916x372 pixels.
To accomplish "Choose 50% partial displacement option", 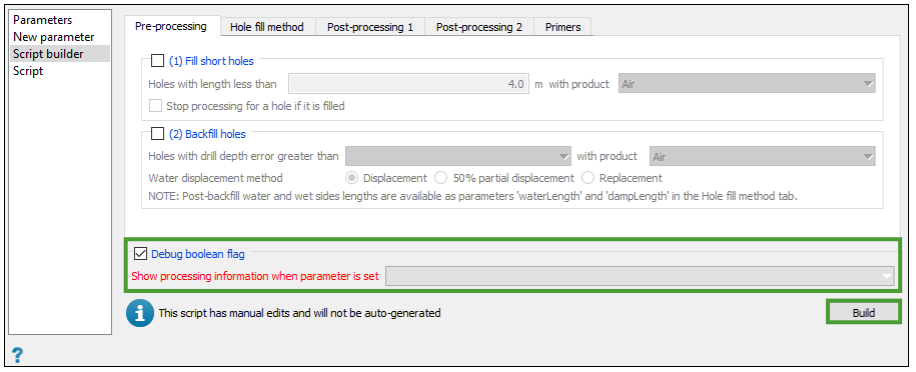I will click(441, 178).
